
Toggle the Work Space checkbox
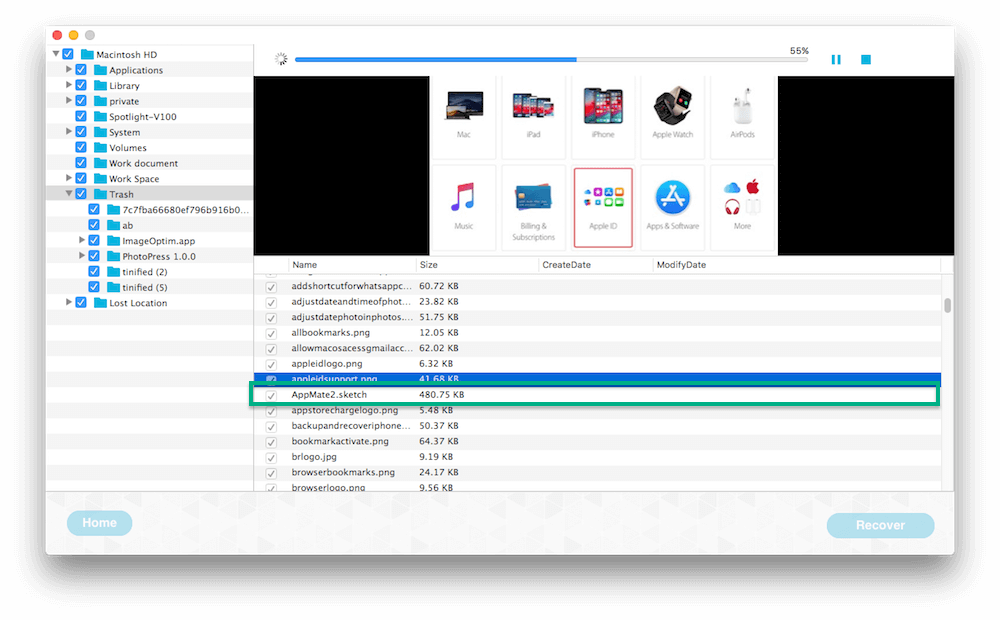[81, 178]
